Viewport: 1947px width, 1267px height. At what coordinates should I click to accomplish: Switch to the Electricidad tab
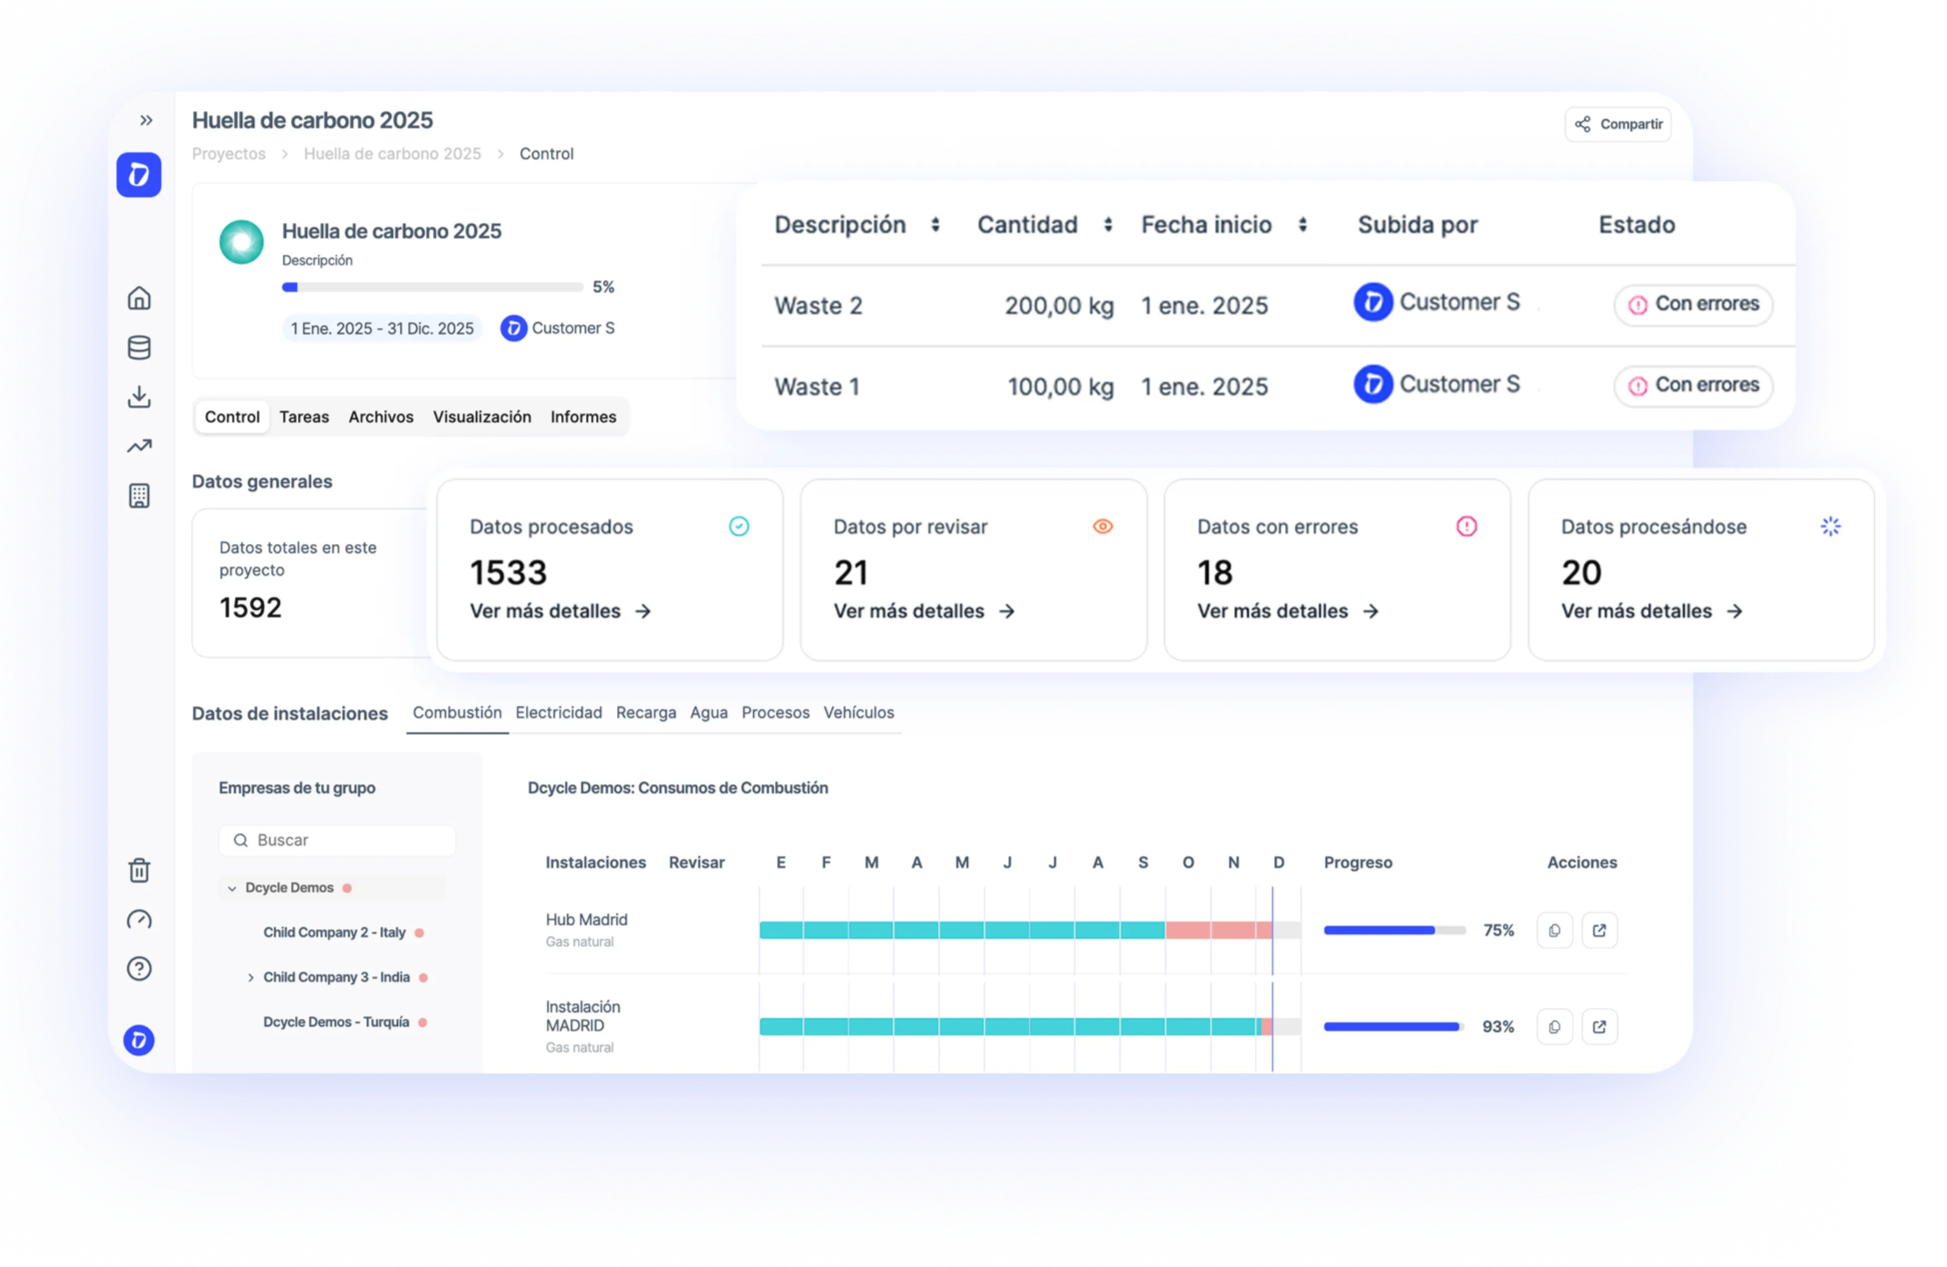(559, 712)
